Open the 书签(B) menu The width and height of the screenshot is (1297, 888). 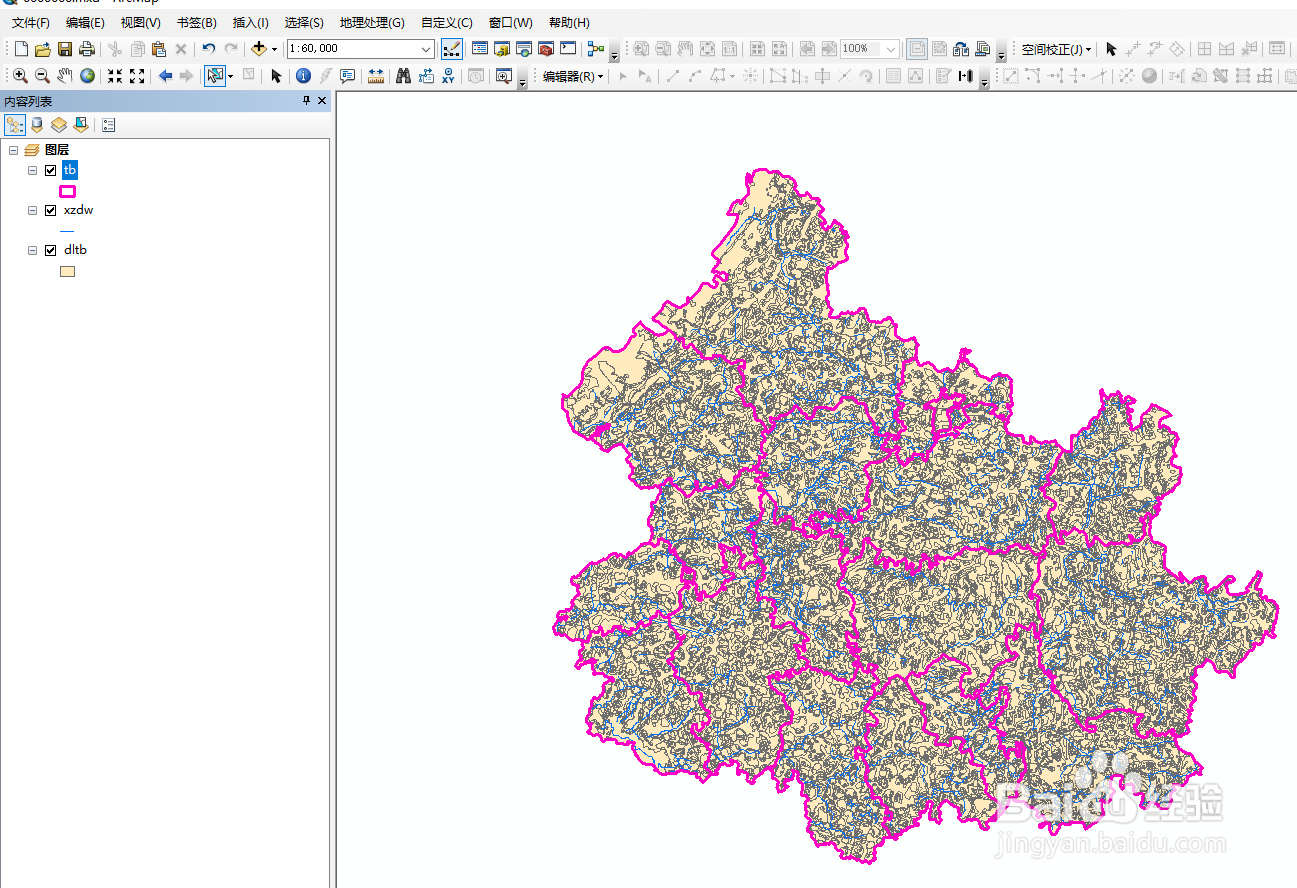click(x=196, y=22)
